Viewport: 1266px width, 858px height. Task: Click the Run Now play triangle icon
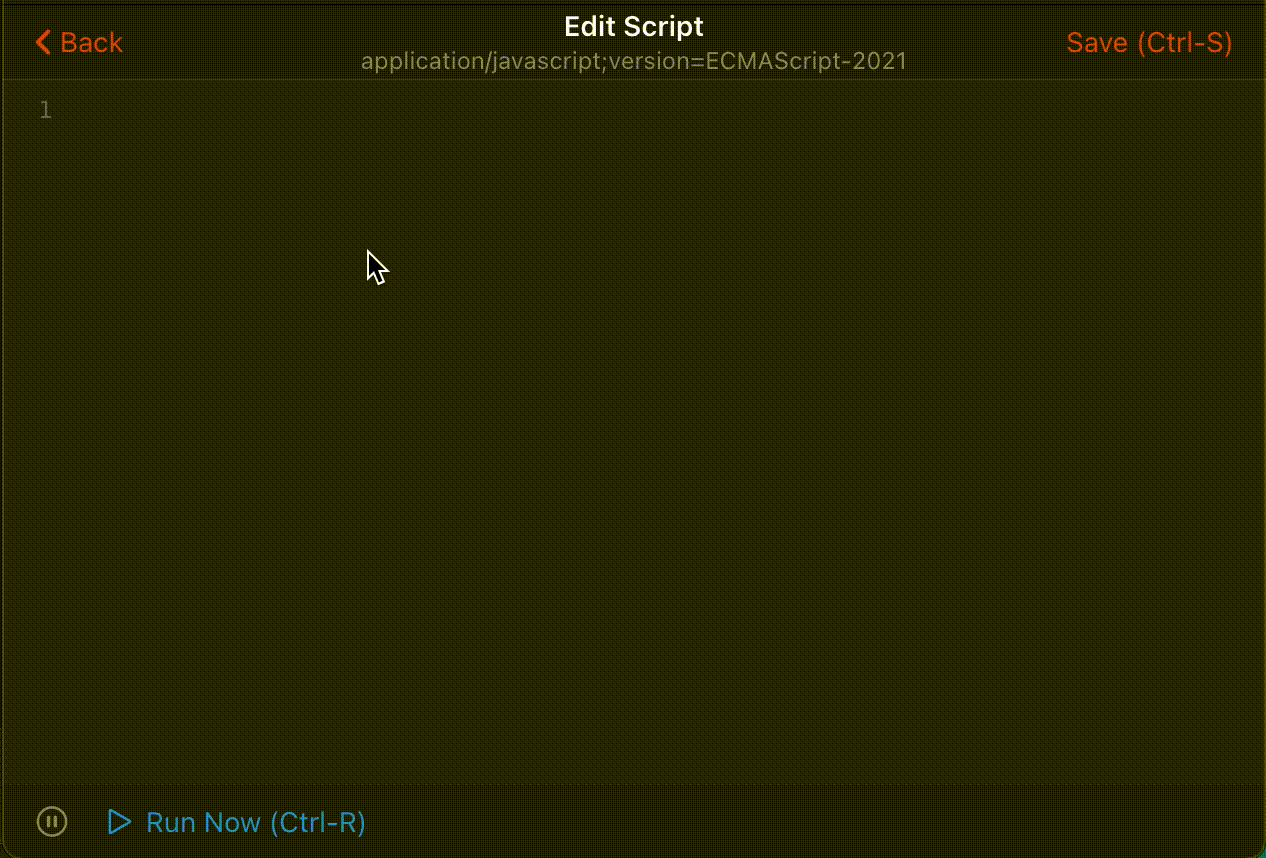[x=119, y=822]
